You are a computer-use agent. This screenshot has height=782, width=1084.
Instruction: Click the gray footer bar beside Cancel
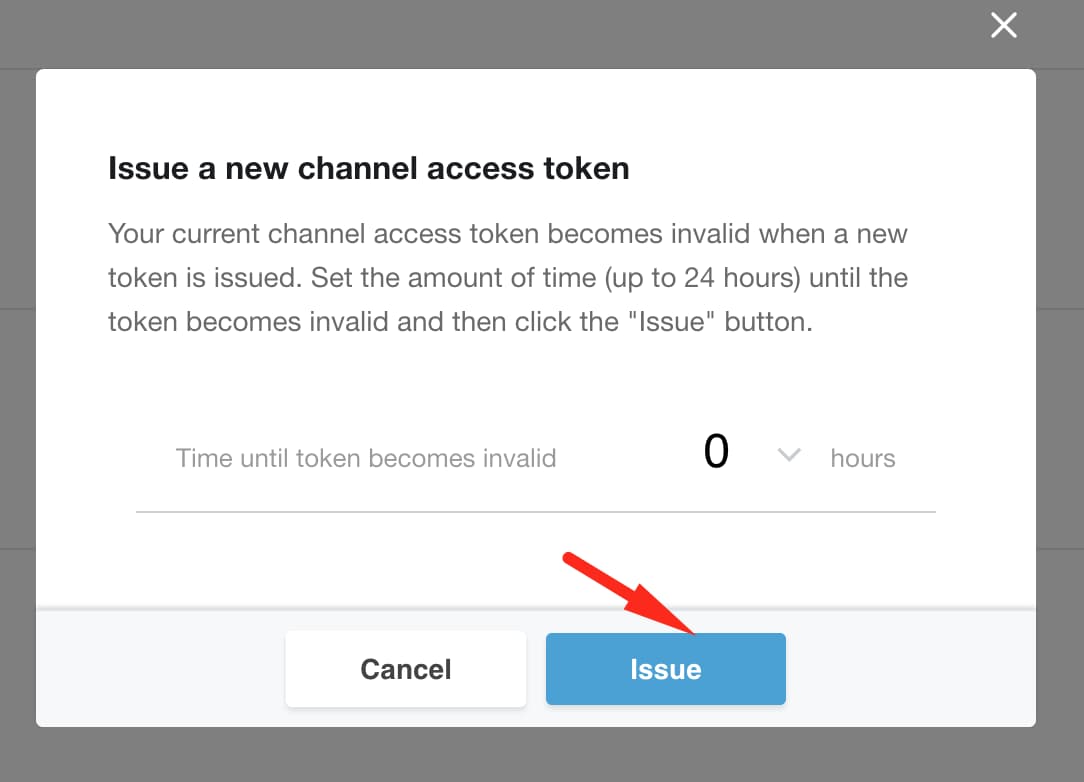click(x=160, y=669)
